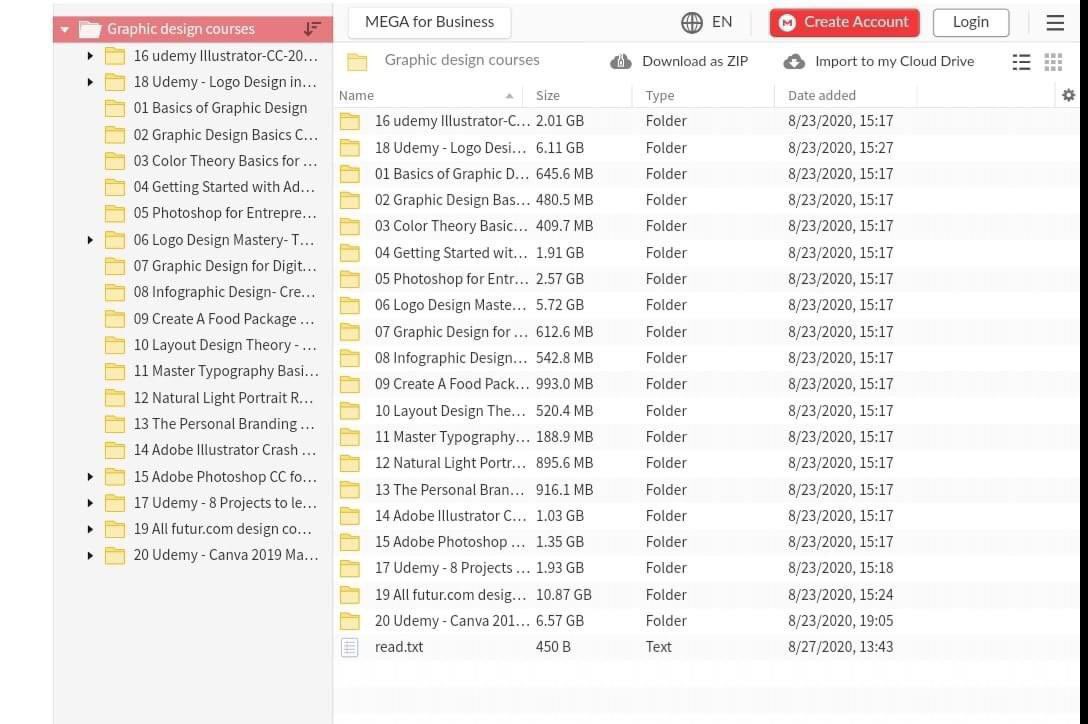
Task: Select 05 Photoshop for Entrepre in tree
Action: [x=225, y=213]
